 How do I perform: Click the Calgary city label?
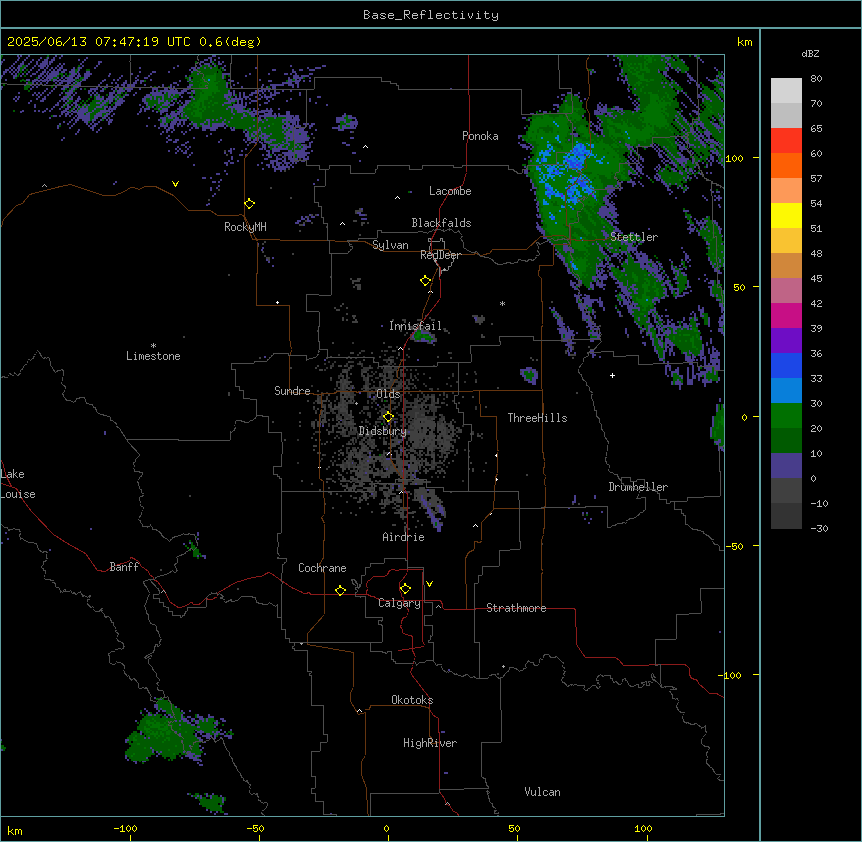(399, 603)
